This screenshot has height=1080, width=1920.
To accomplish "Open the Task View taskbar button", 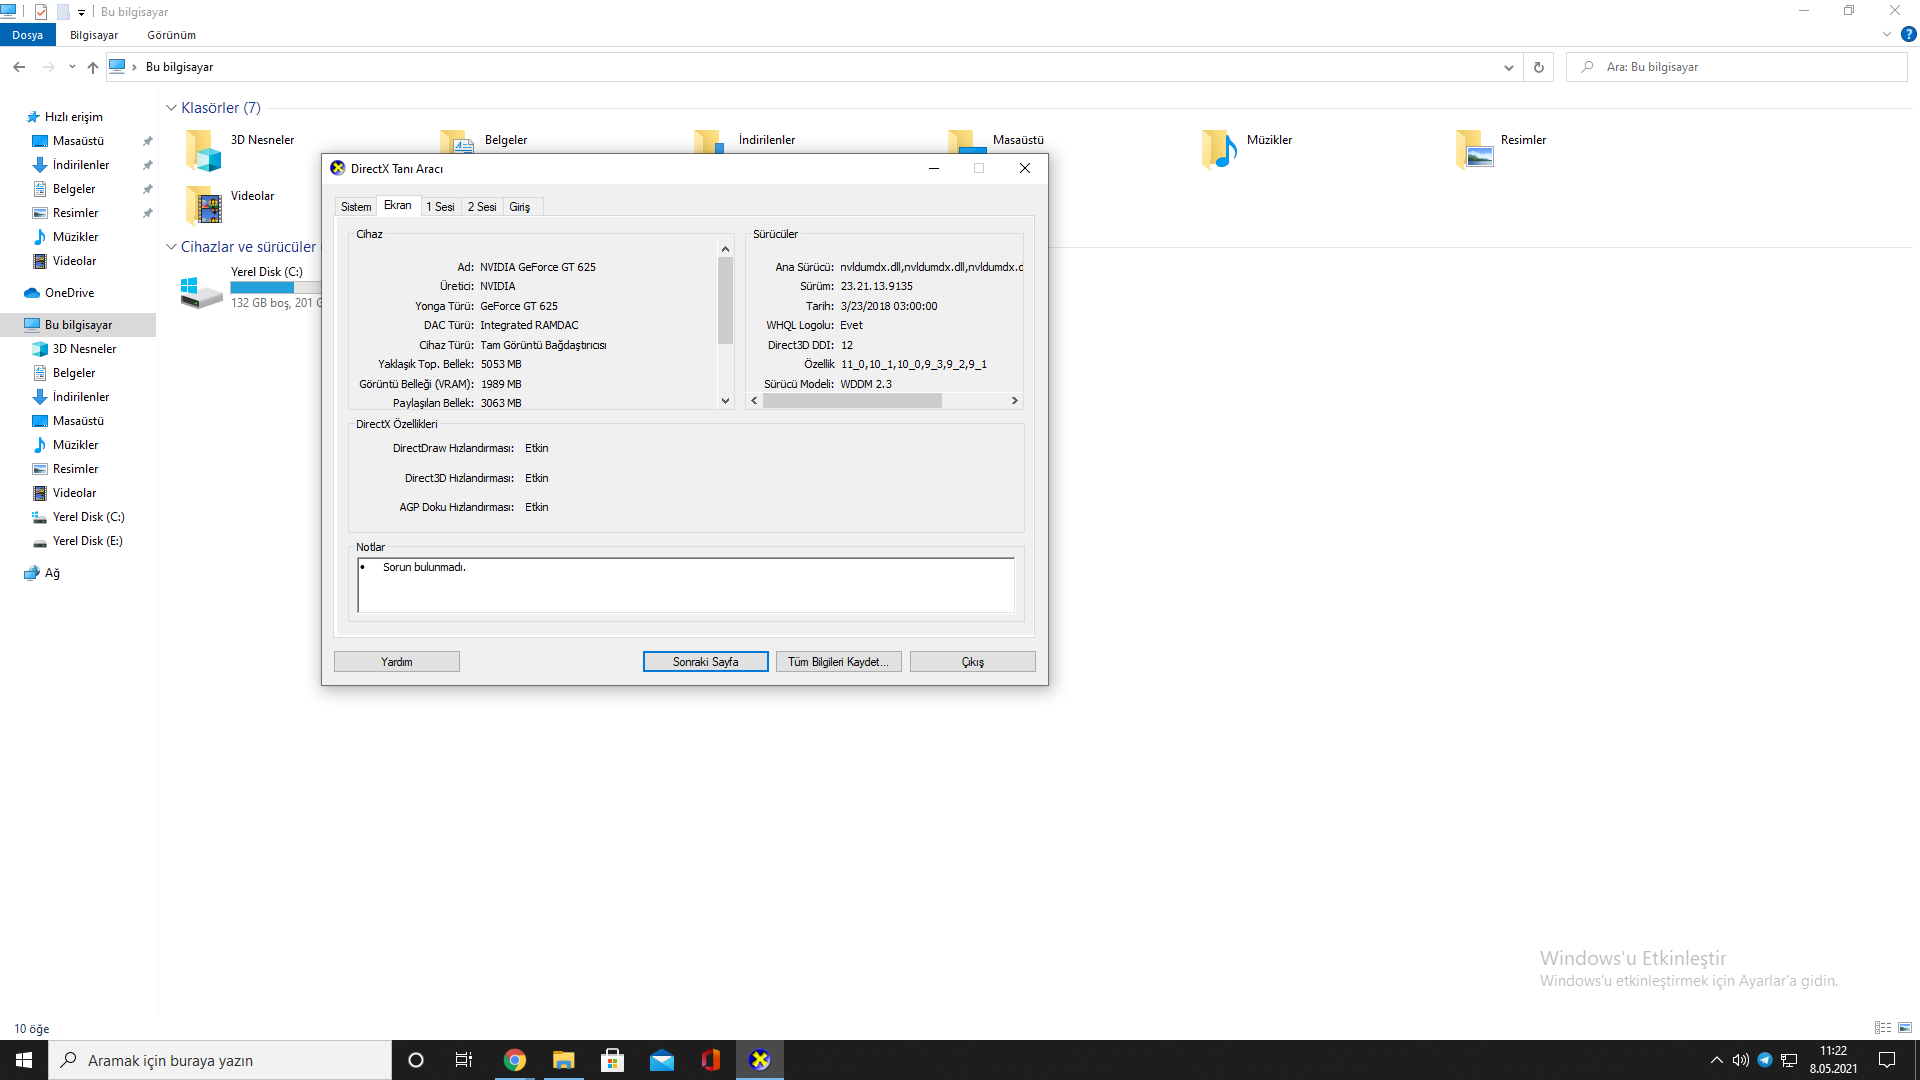I will click(463, 1060).
